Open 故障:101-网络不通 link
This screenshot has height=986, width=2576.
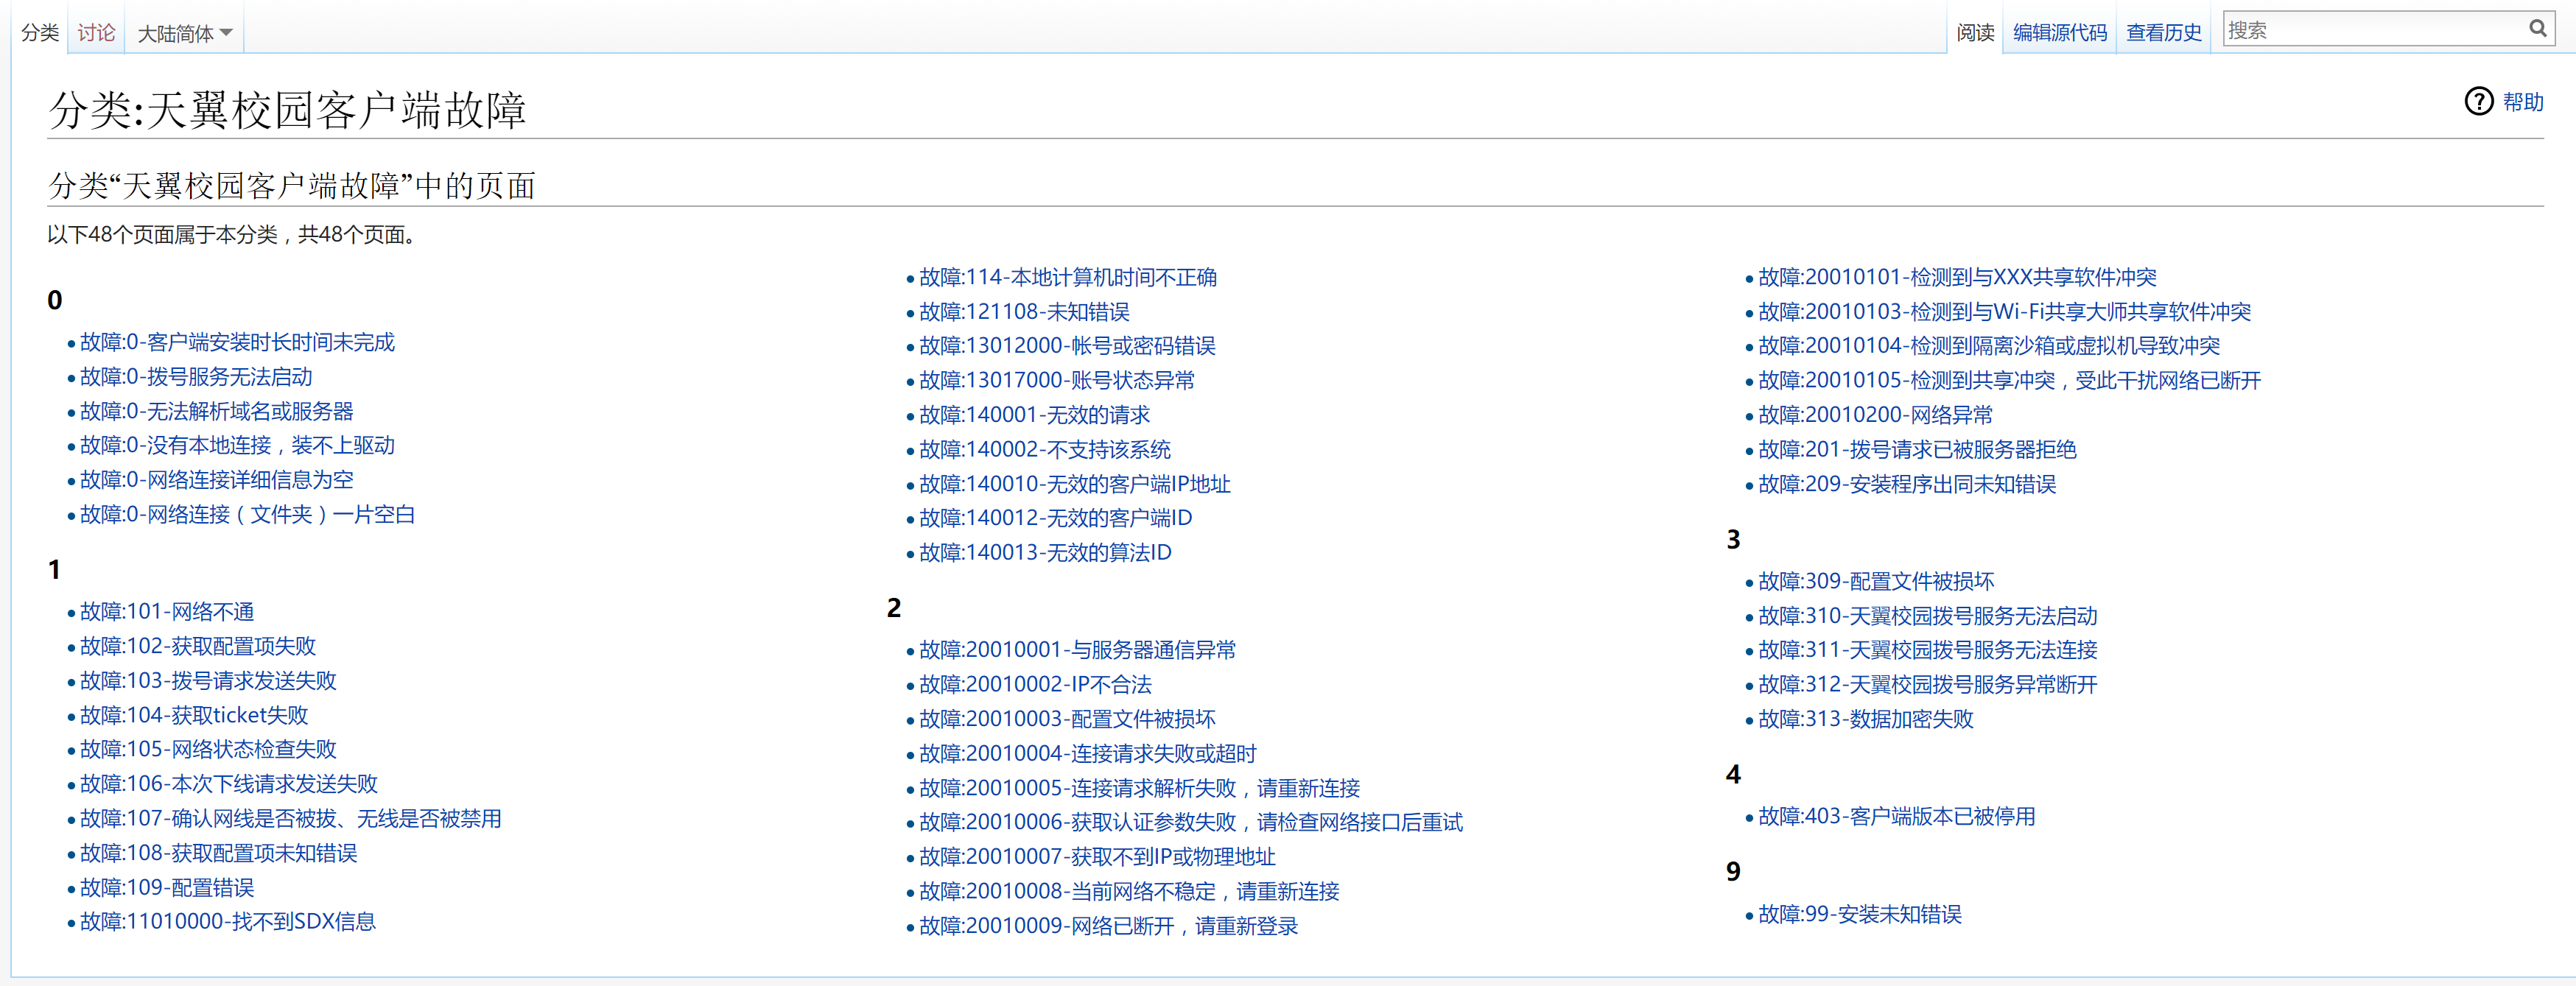coord(167,612)
